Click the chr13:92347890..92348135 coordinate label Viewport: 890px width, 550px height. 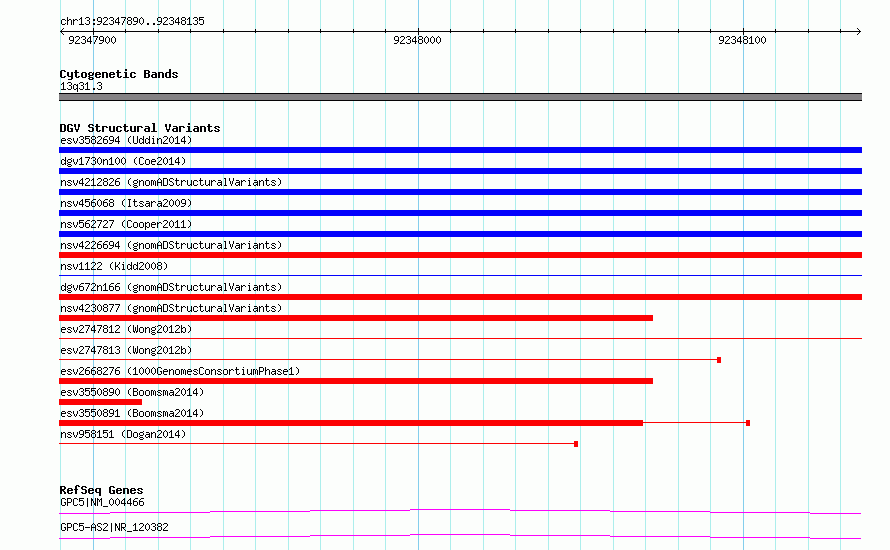click(x=132, y=21)
